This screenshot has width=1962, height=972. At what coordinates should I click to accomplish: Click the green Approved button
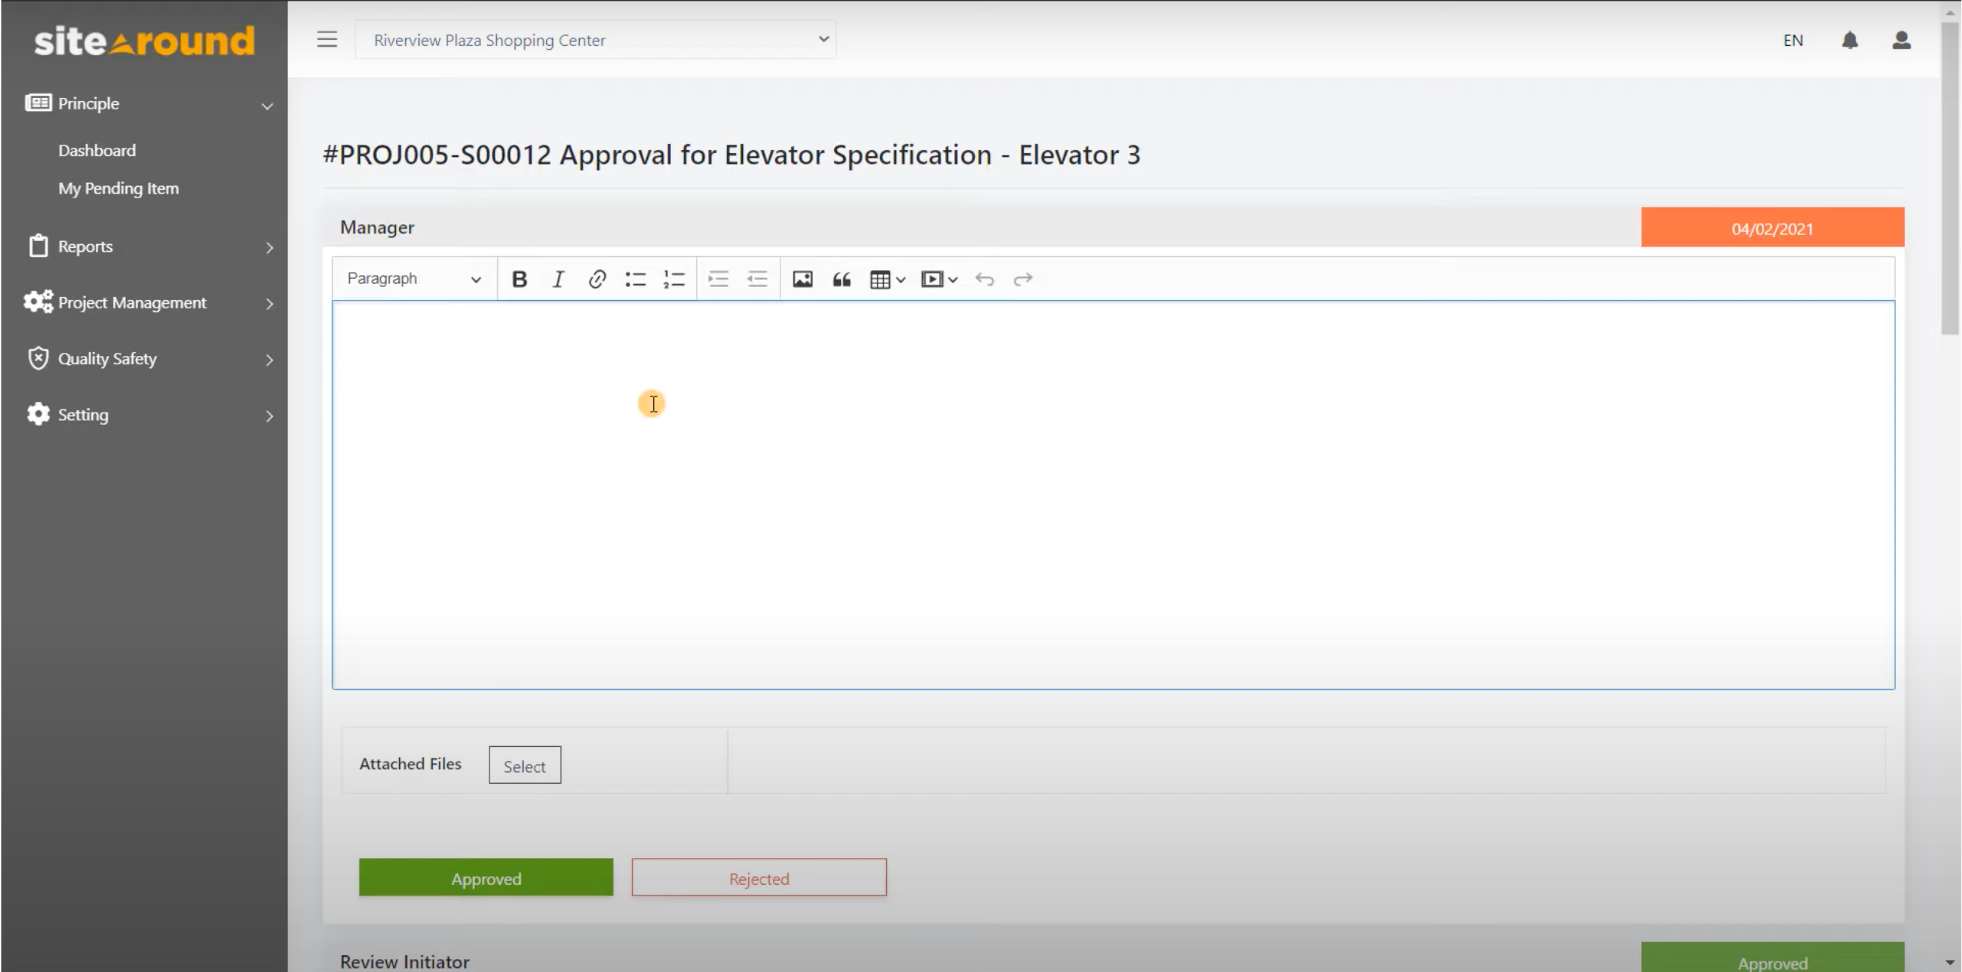486,878
